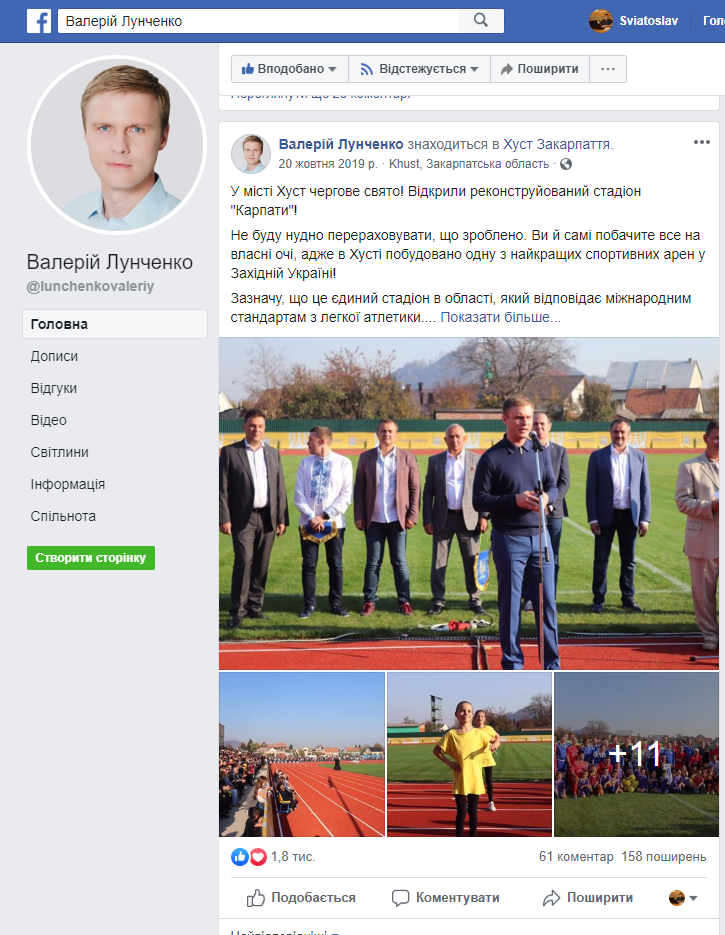Screen dimensions: 725x935
Task: Click the like and heart reactions icons
Action: (x=249, y=857)
